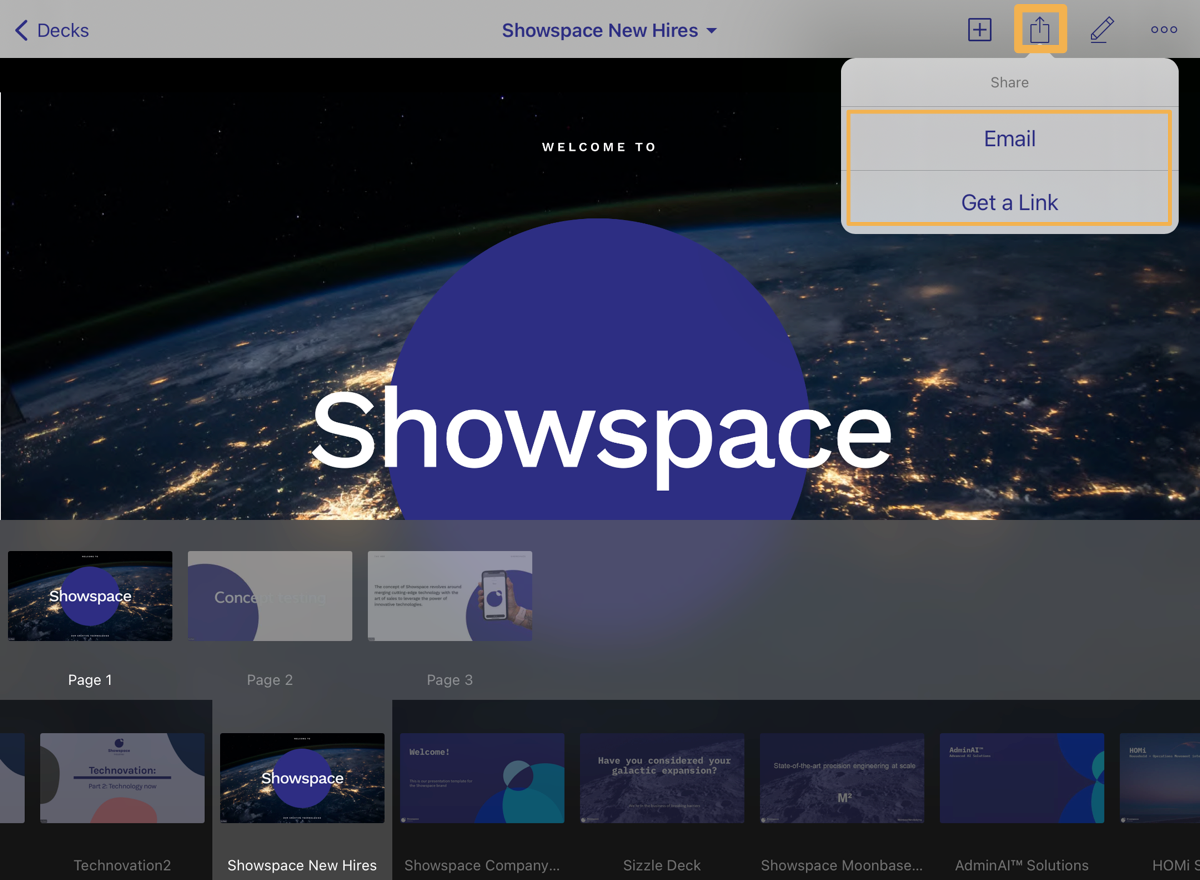Click the AdminAI™ Solutions name label
This screenshot has width=1200, height=880.
point(1022,865)
